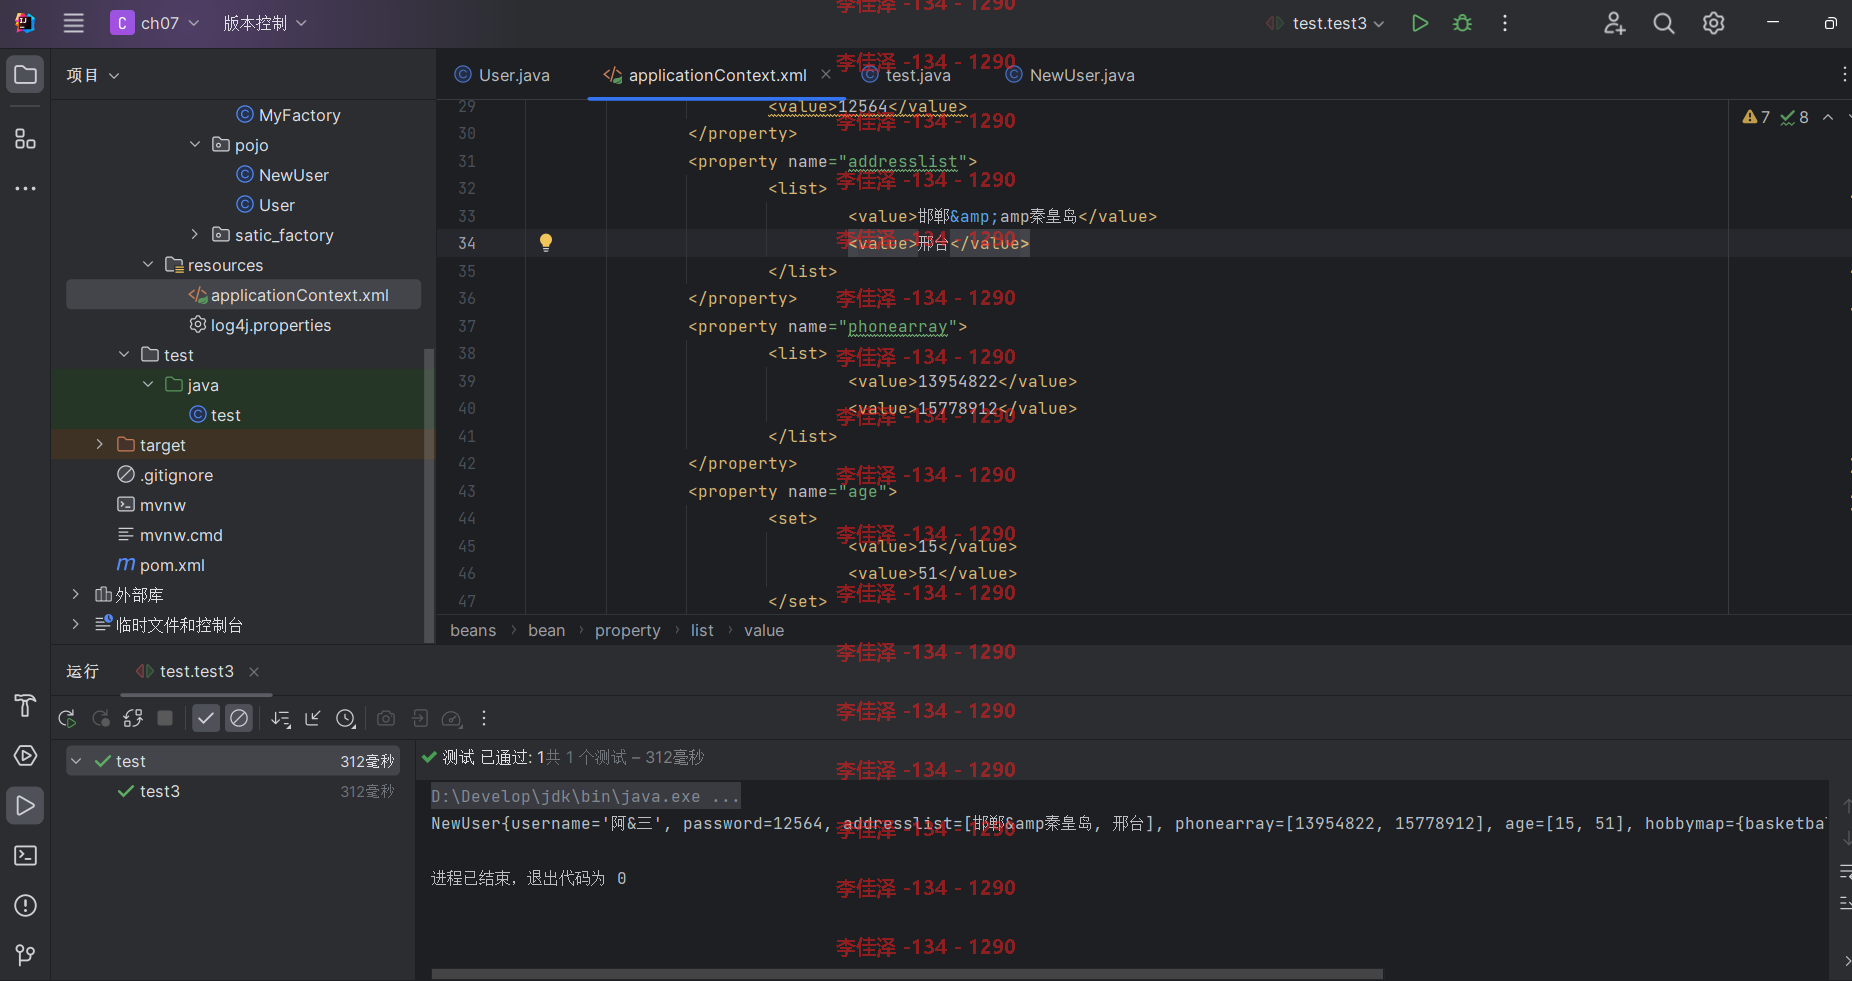Select mvnw.cmd file

click(x=170, y=535)
